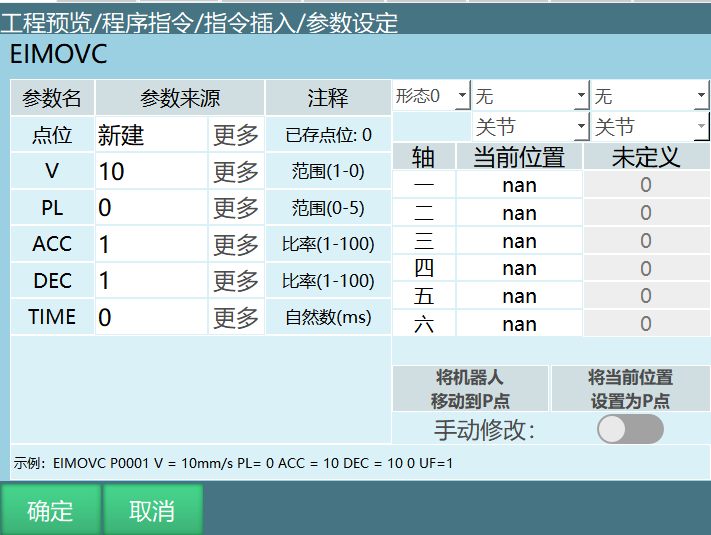Click 未定义 value in axis 二 row
This screenshot has width=711, height=535.
[x=646, y=213]
